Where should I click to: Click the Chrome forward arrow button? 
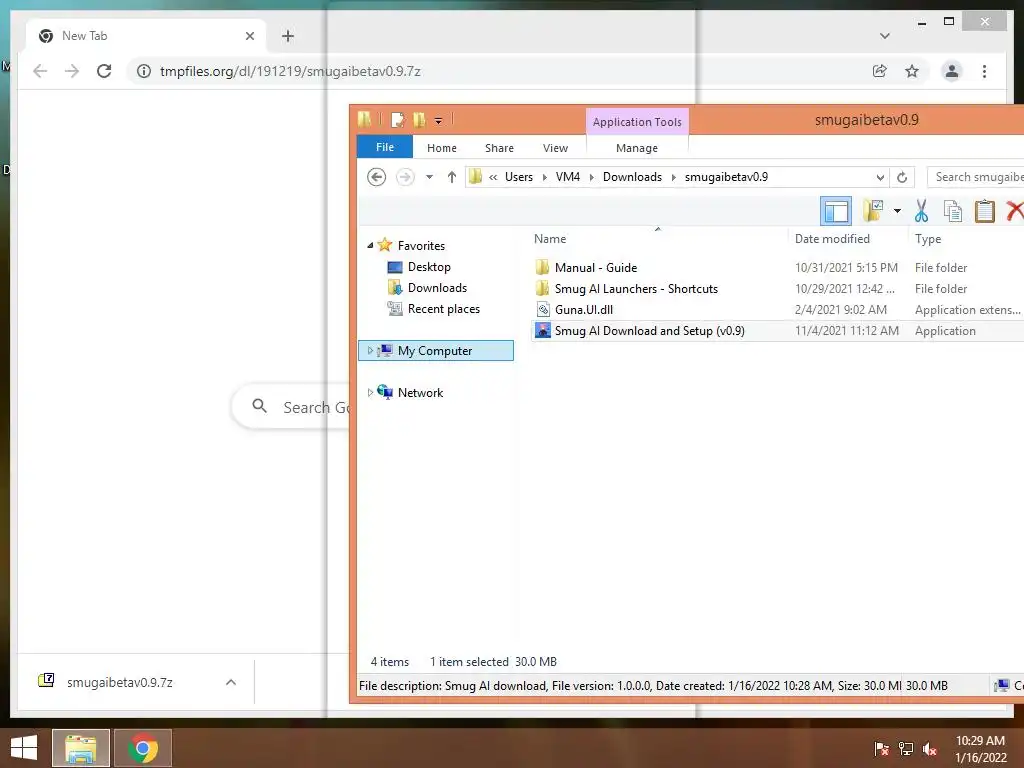[72, 71]
